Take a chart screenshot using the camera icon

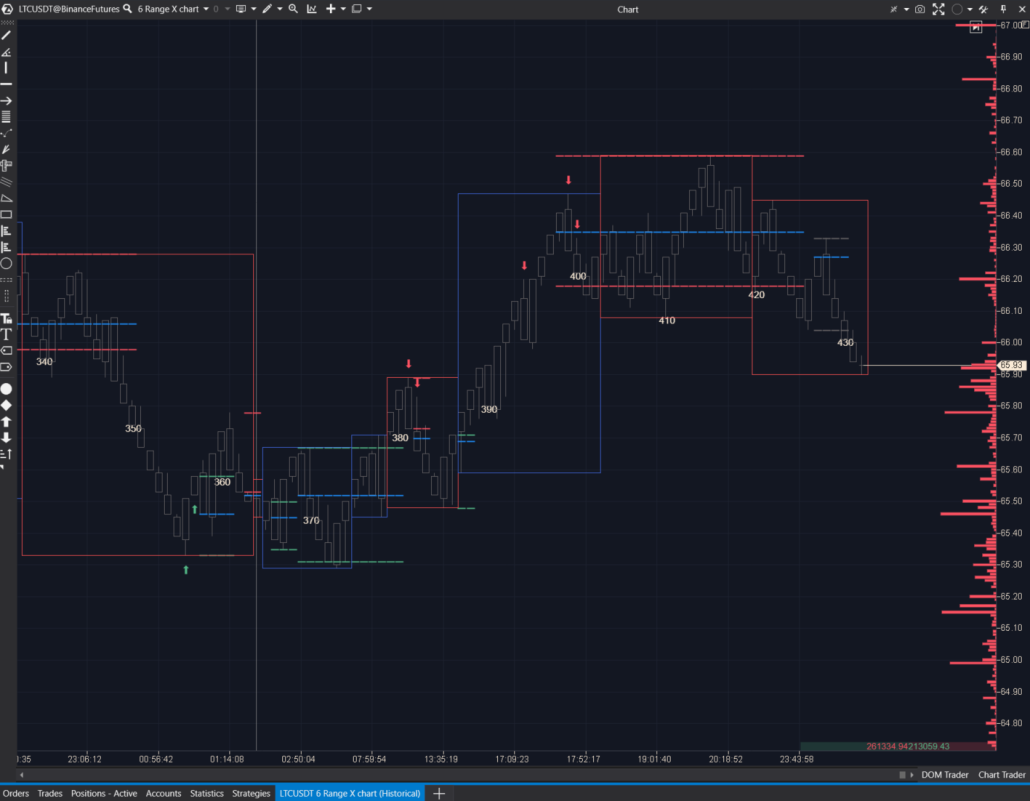[919, 9]
